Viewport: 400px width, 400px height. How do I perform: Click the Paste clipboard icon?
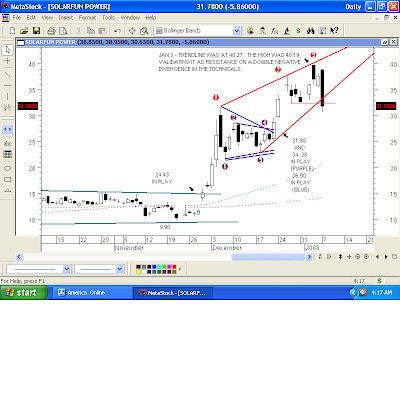(x=103, y=31)
